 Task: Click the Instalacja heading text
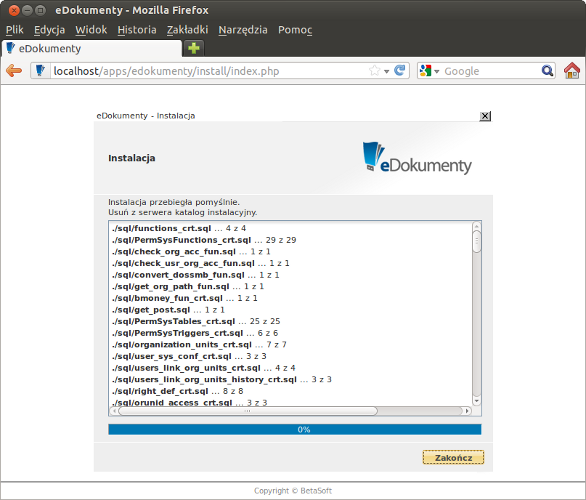132,158
